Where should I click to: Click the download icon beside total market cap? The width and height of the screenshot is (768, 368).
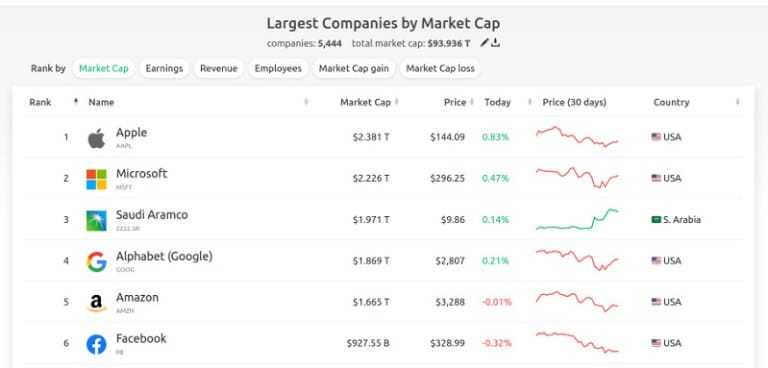496,43
